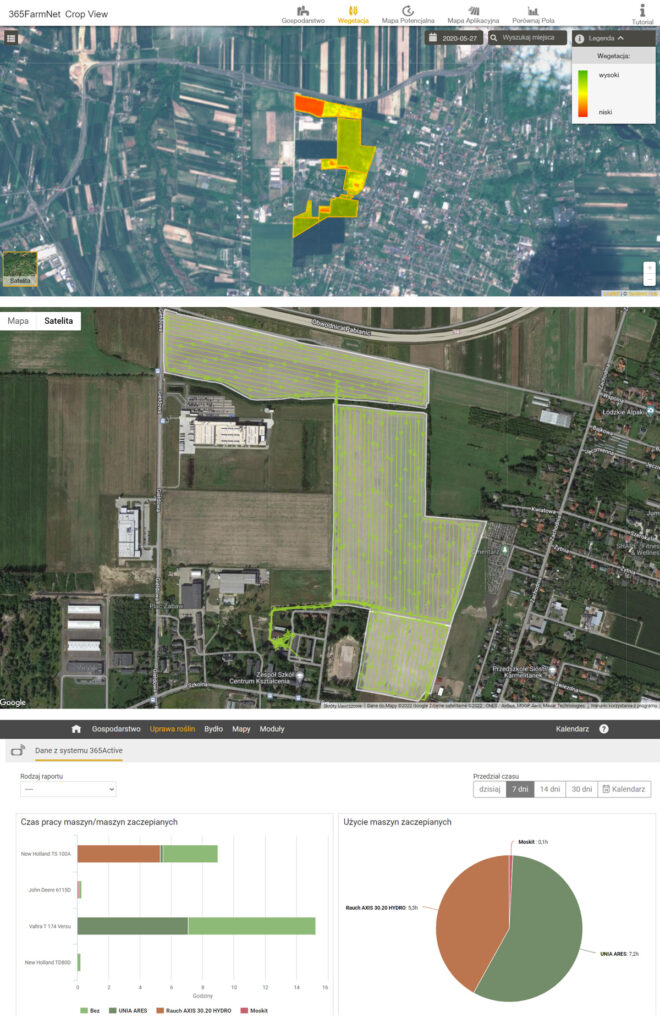Collapse the Legenda panel chevron
This screenshot has height=1024, width=660.
[x=621, y=39]
